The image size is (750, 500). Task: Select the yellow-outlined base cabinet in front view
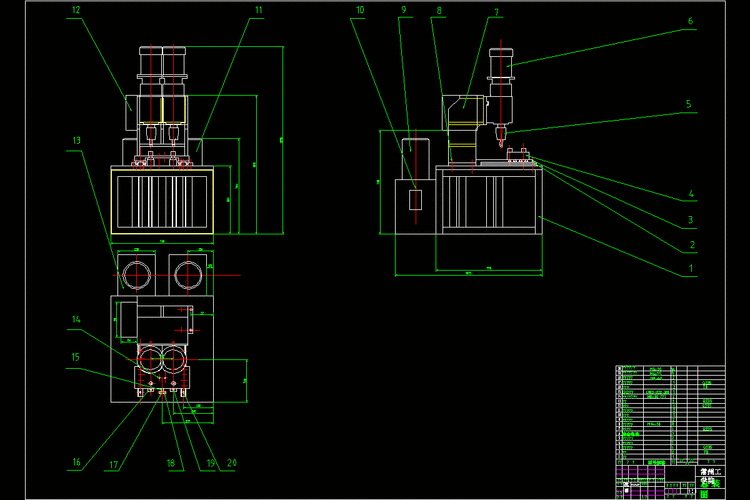coord(165,201)
